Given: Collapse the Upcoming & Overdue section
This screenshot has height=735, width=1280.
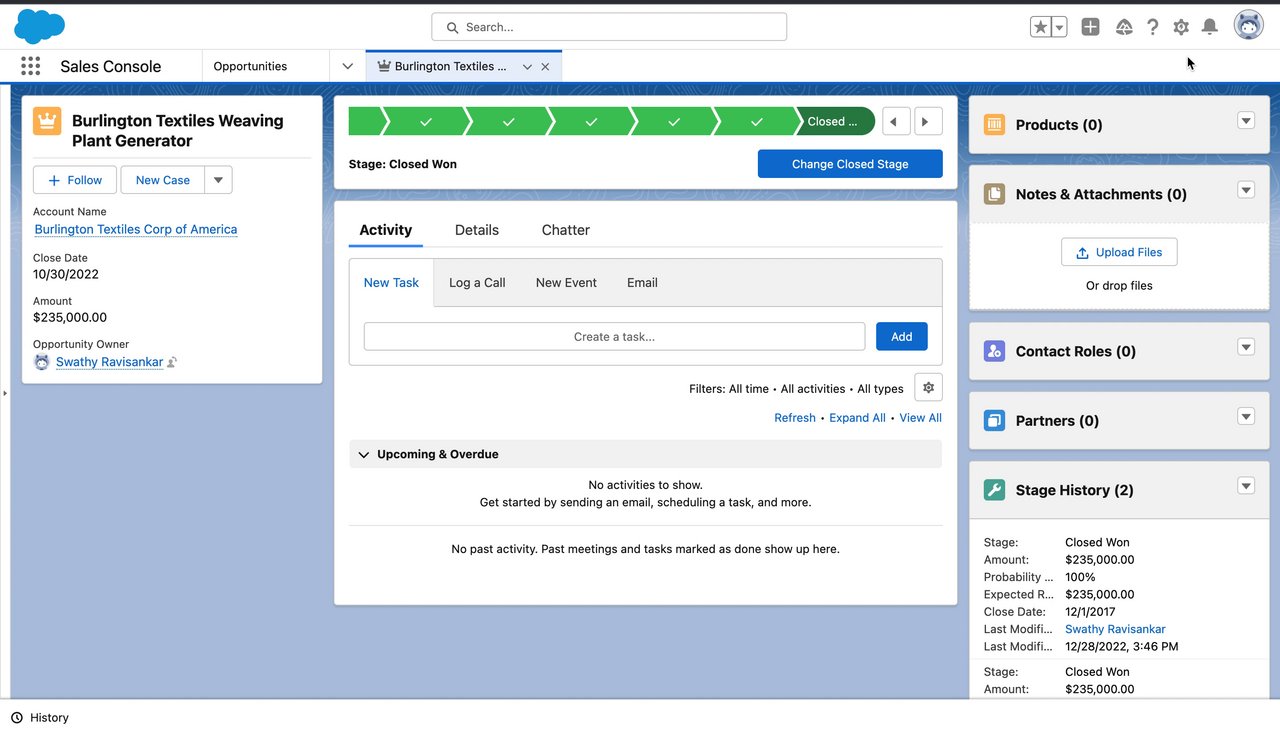Looking at the screenshot, I should point(364,454).
